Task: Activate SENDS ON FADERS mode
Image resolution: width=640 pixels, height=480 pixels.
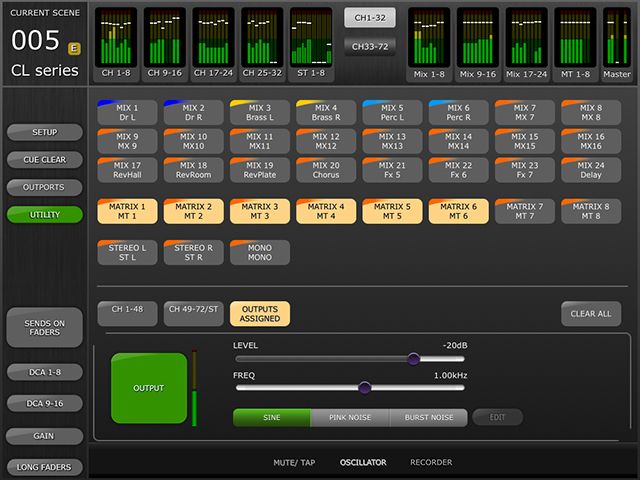Action: point(44,328)
